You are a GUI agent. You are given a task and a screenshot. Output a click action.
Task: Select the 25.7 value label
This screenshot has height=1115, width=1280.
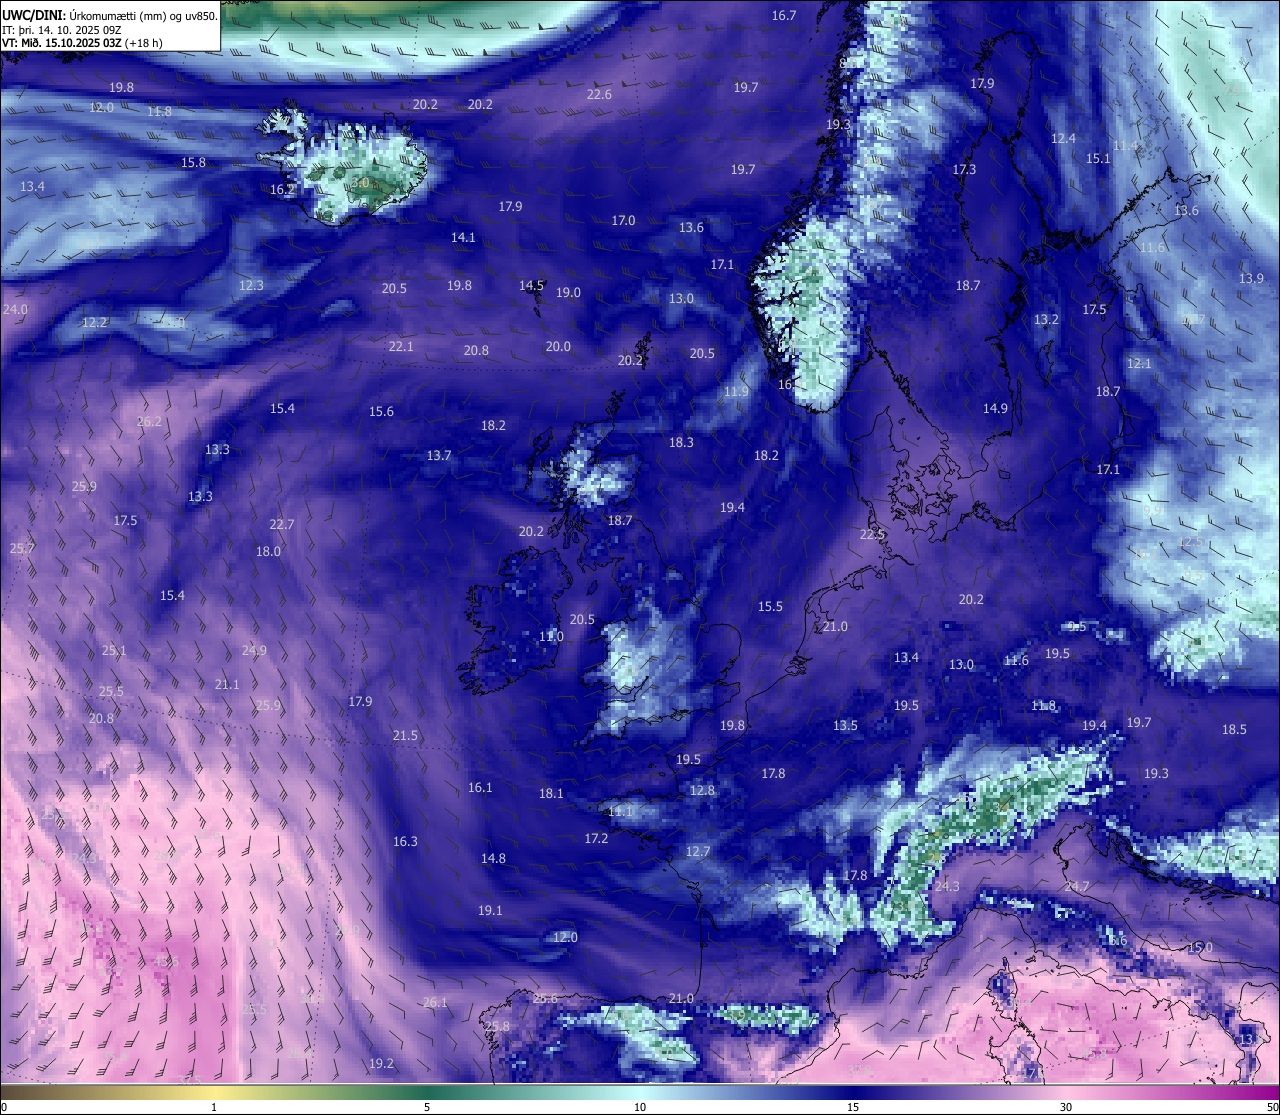22,549
